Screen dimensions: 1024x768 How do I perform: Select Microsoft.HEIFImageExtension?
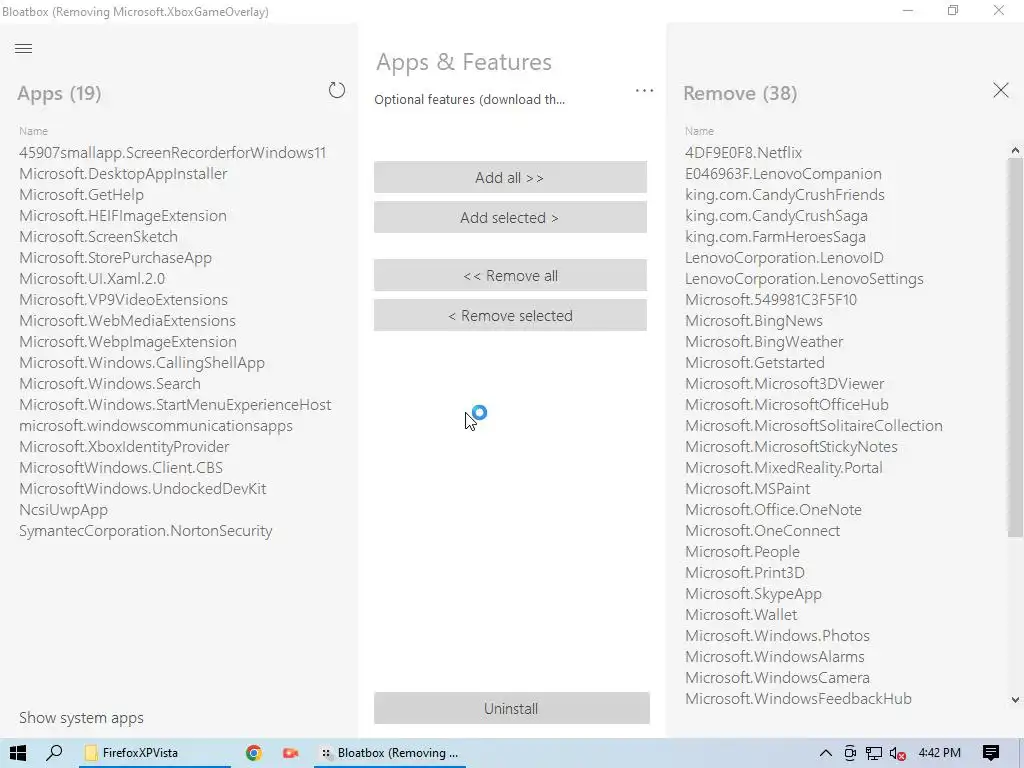[123, 216]
